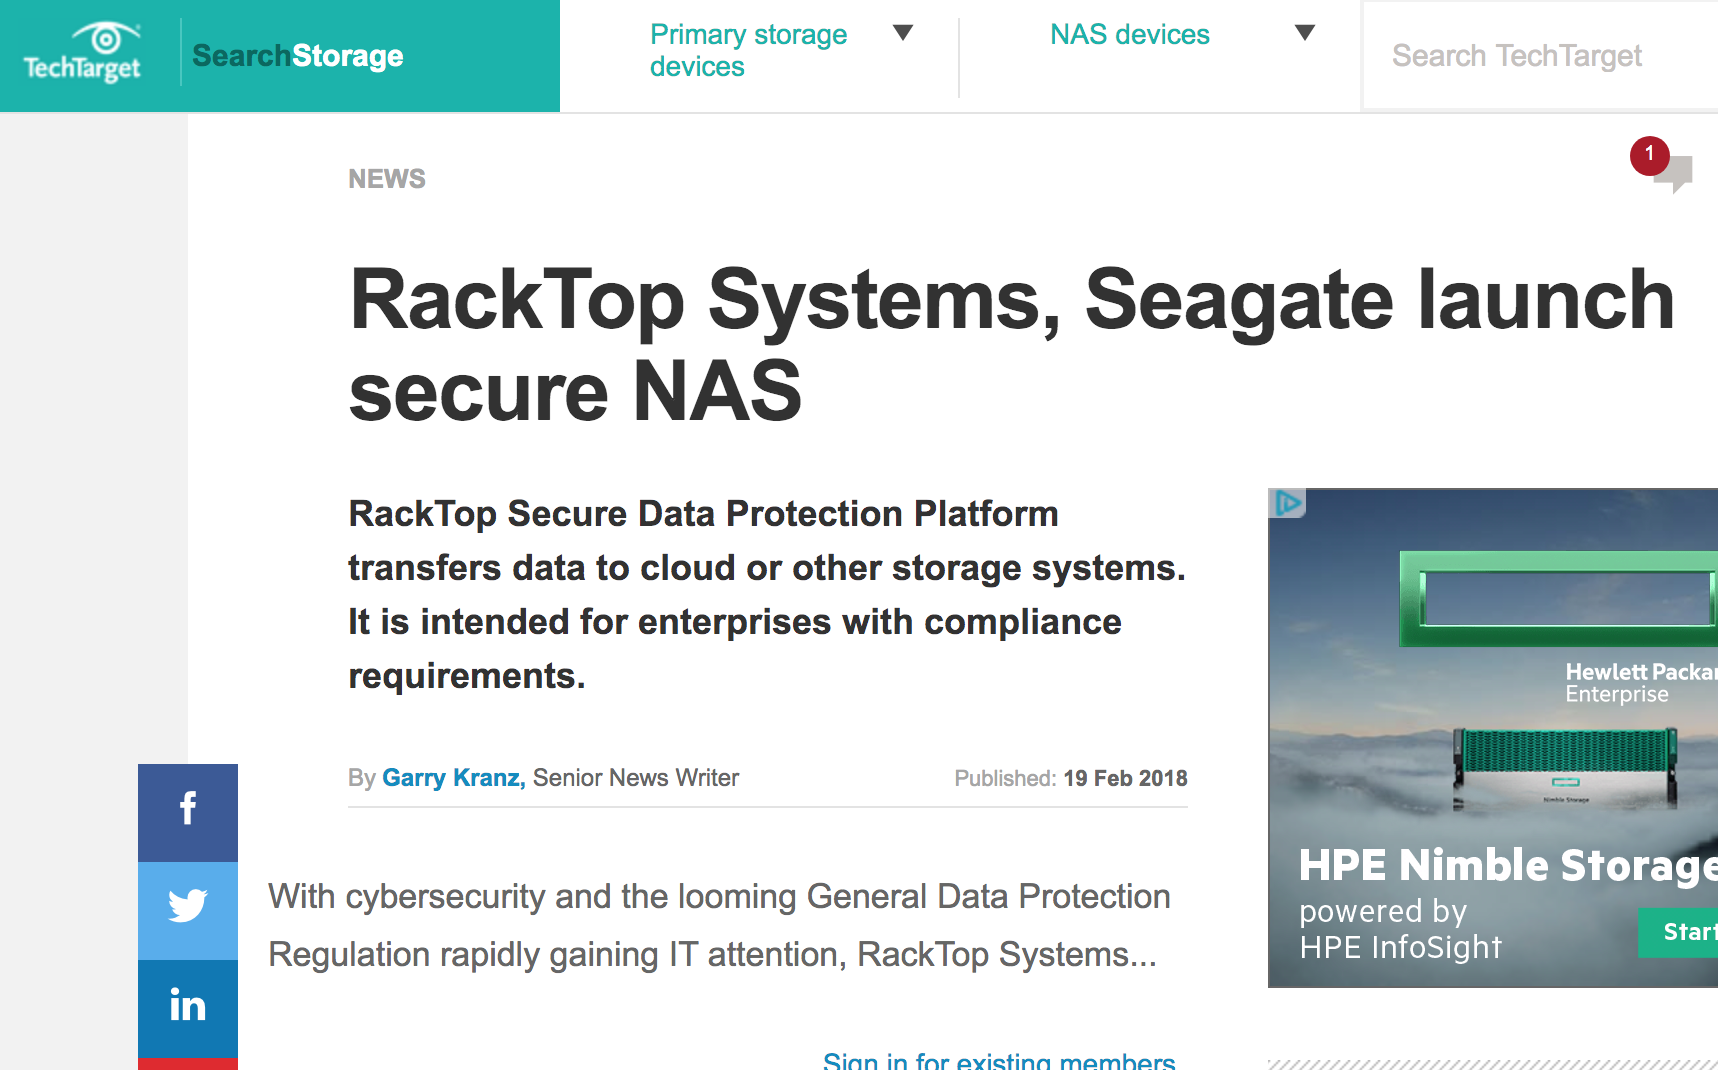Open the TechTarget logo home link
This screenshot has height=1070, width=1718.
point(82,52)
